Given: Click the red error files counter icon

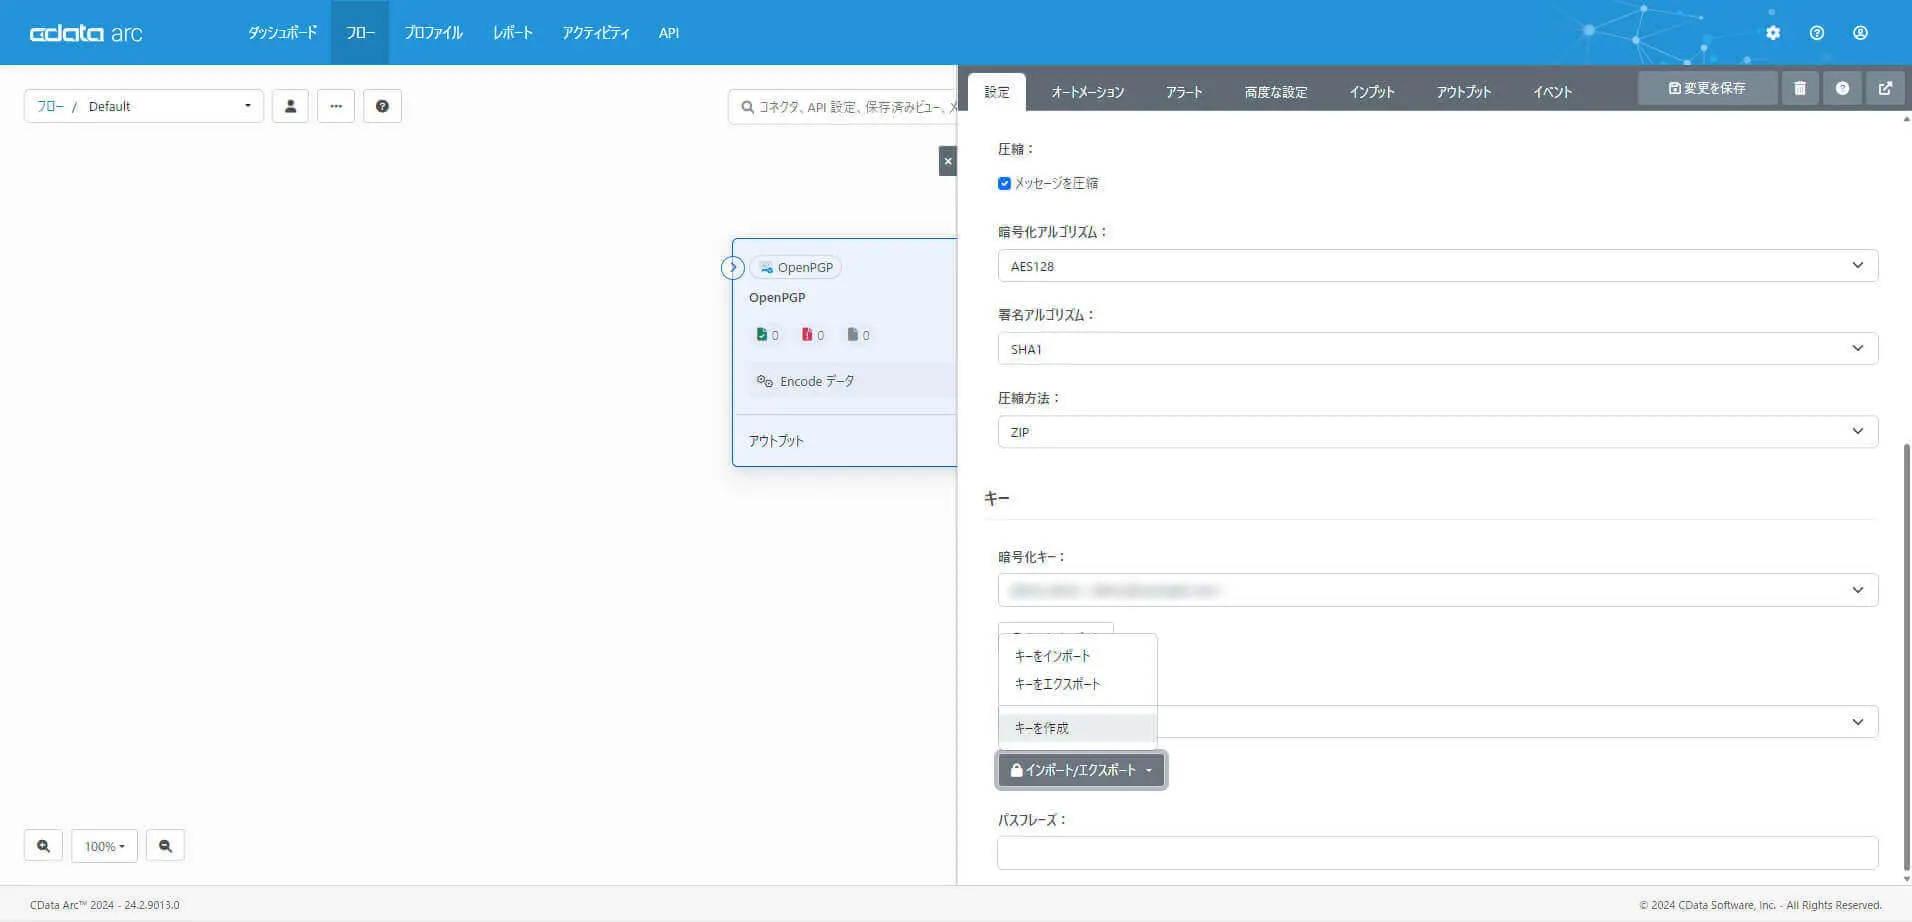Looking at the screenshot, I should click(807, 335).
